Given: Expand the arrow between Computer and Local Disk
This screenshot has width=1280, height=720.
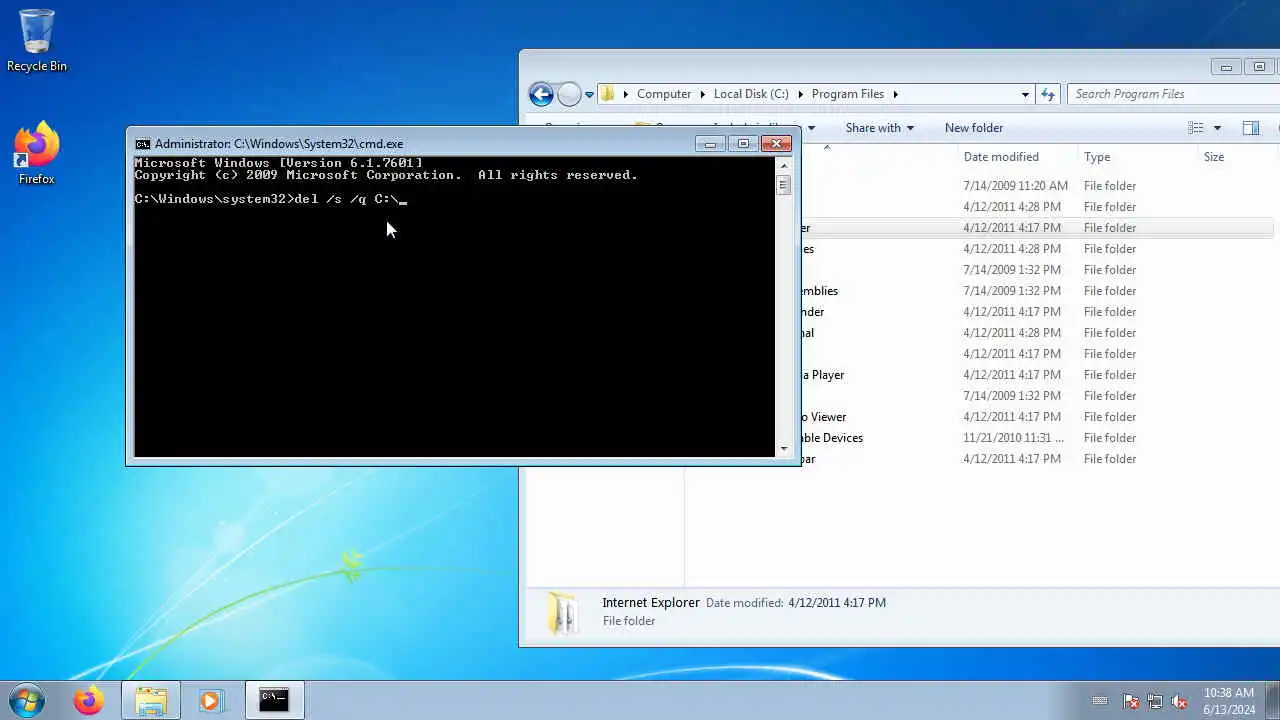Looking at the screenshot, I should point(702,94).
